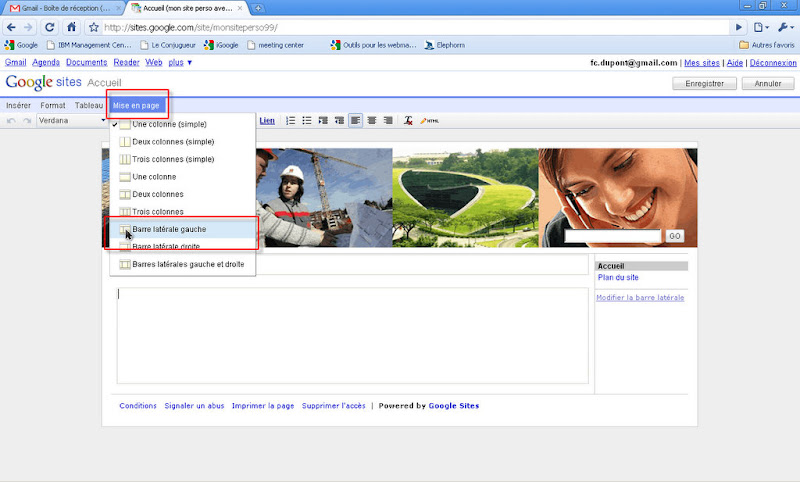Choose the Une colonne layout option

183,177
